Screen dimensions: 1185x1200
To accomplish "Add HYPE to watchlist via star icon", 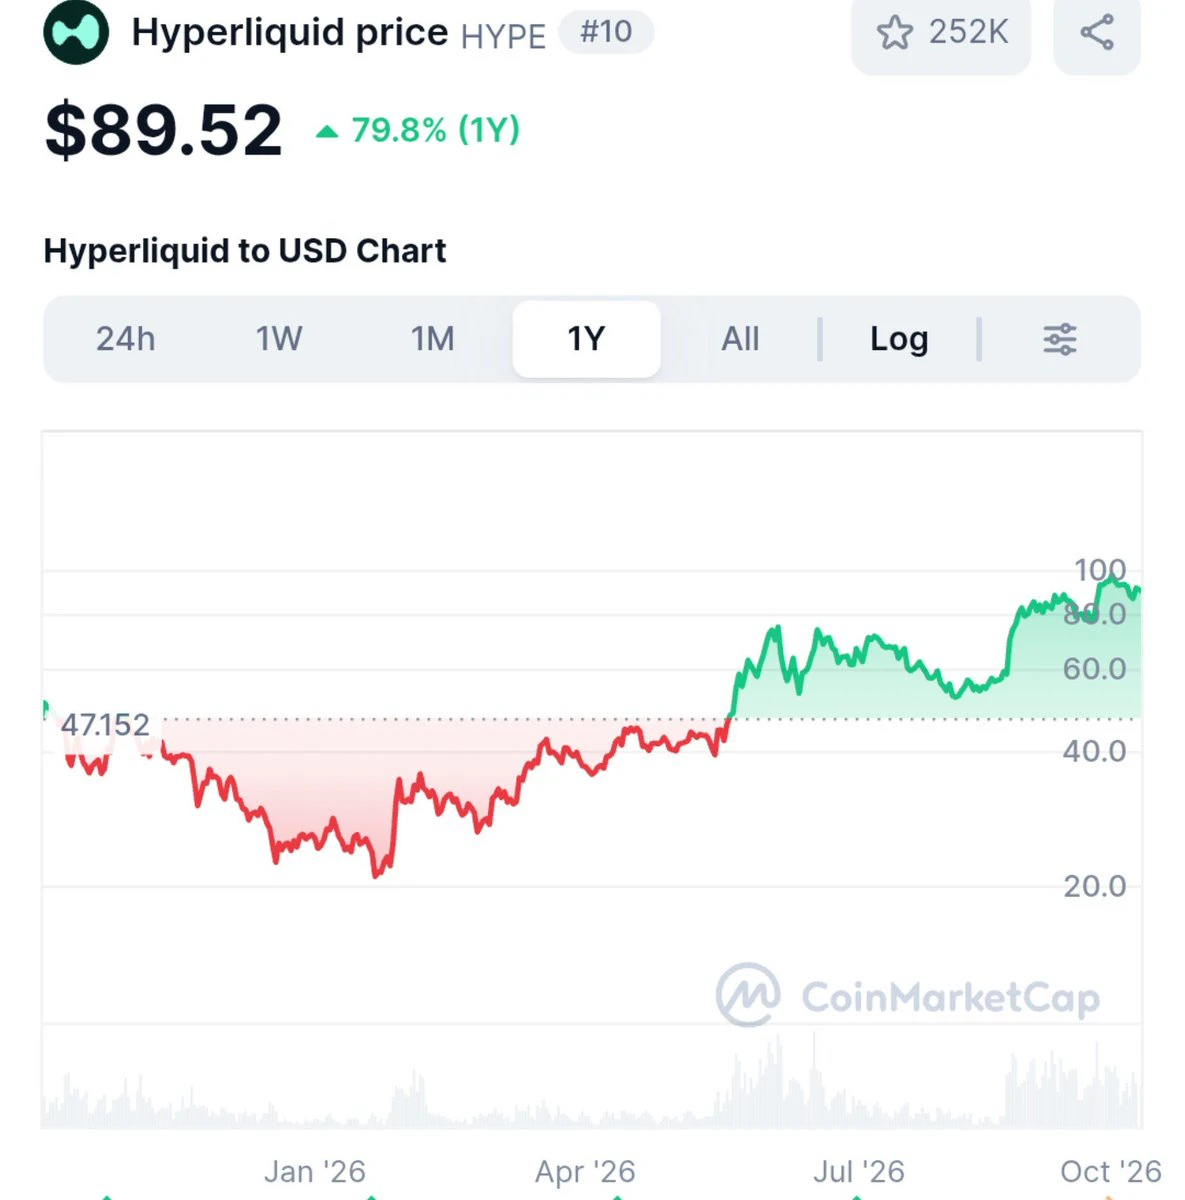I will pyautogui.click(x=894, y=32).
